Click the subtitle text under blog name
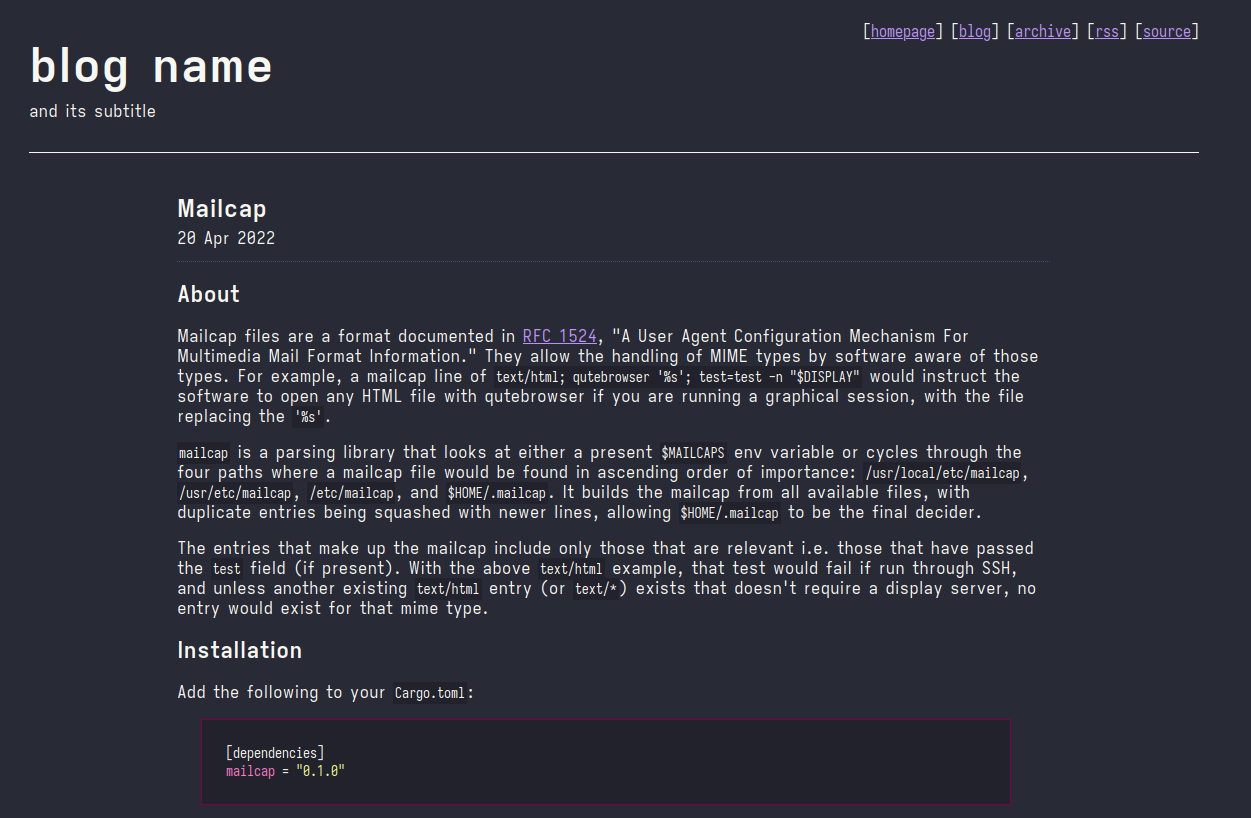Viewport: 1251px width, 818px height. pos(92,111)
